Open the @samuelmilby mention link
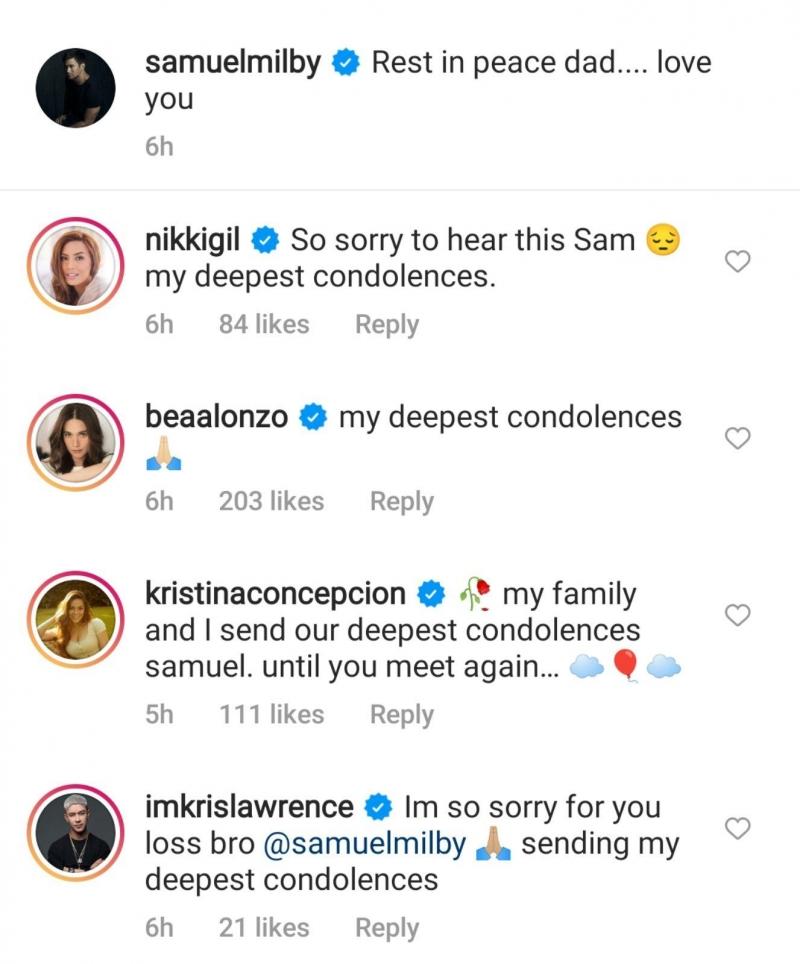Screen dimensions: 800x964 coord(364,844)
